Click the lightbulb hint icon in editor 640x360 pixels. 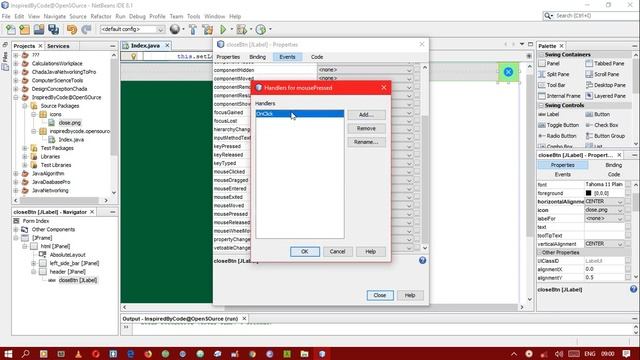[x=133, y=56]
